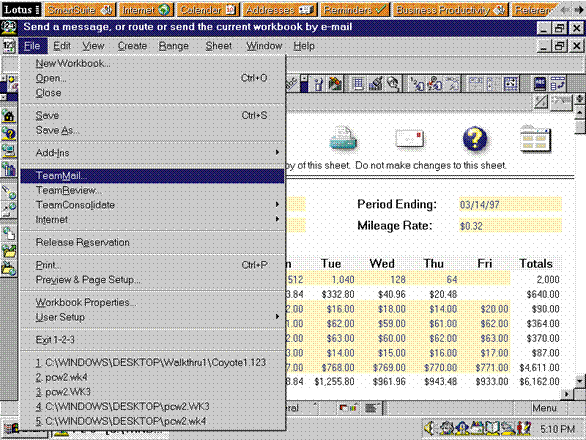Open recent file 2. pcw2.wk4
This screenshot has height=440, width=586.
tap(152, 377)
